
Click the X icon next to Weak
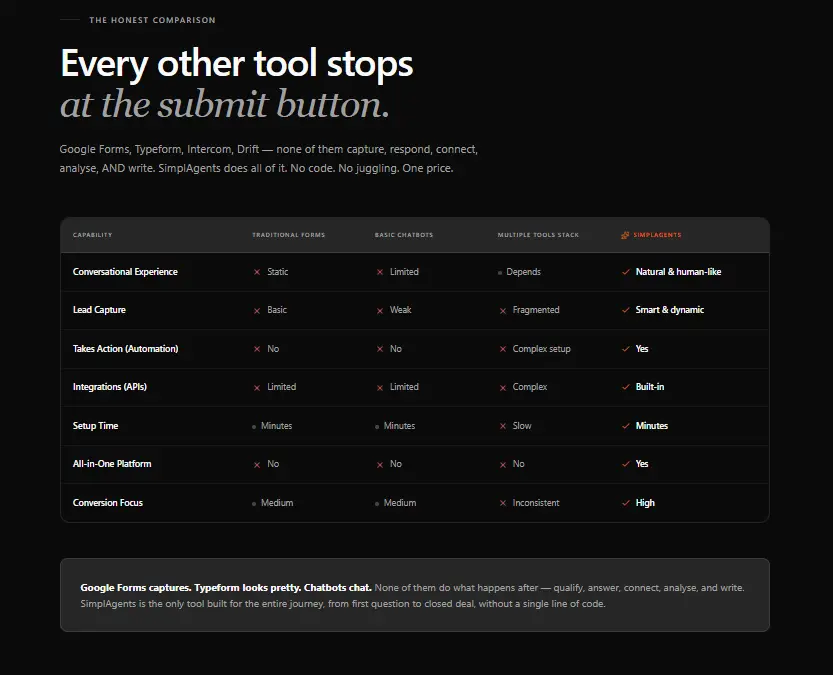click(380, 311)
